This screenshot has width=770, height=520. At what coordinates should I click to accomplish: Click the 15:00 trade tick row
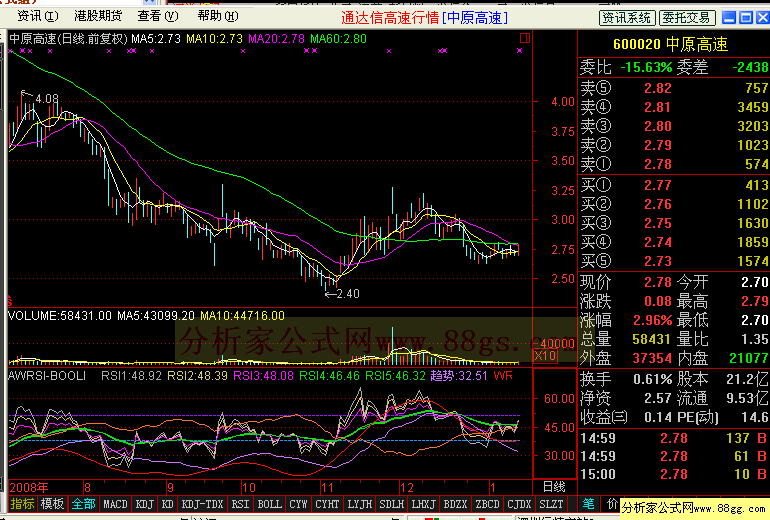point(674,474)
